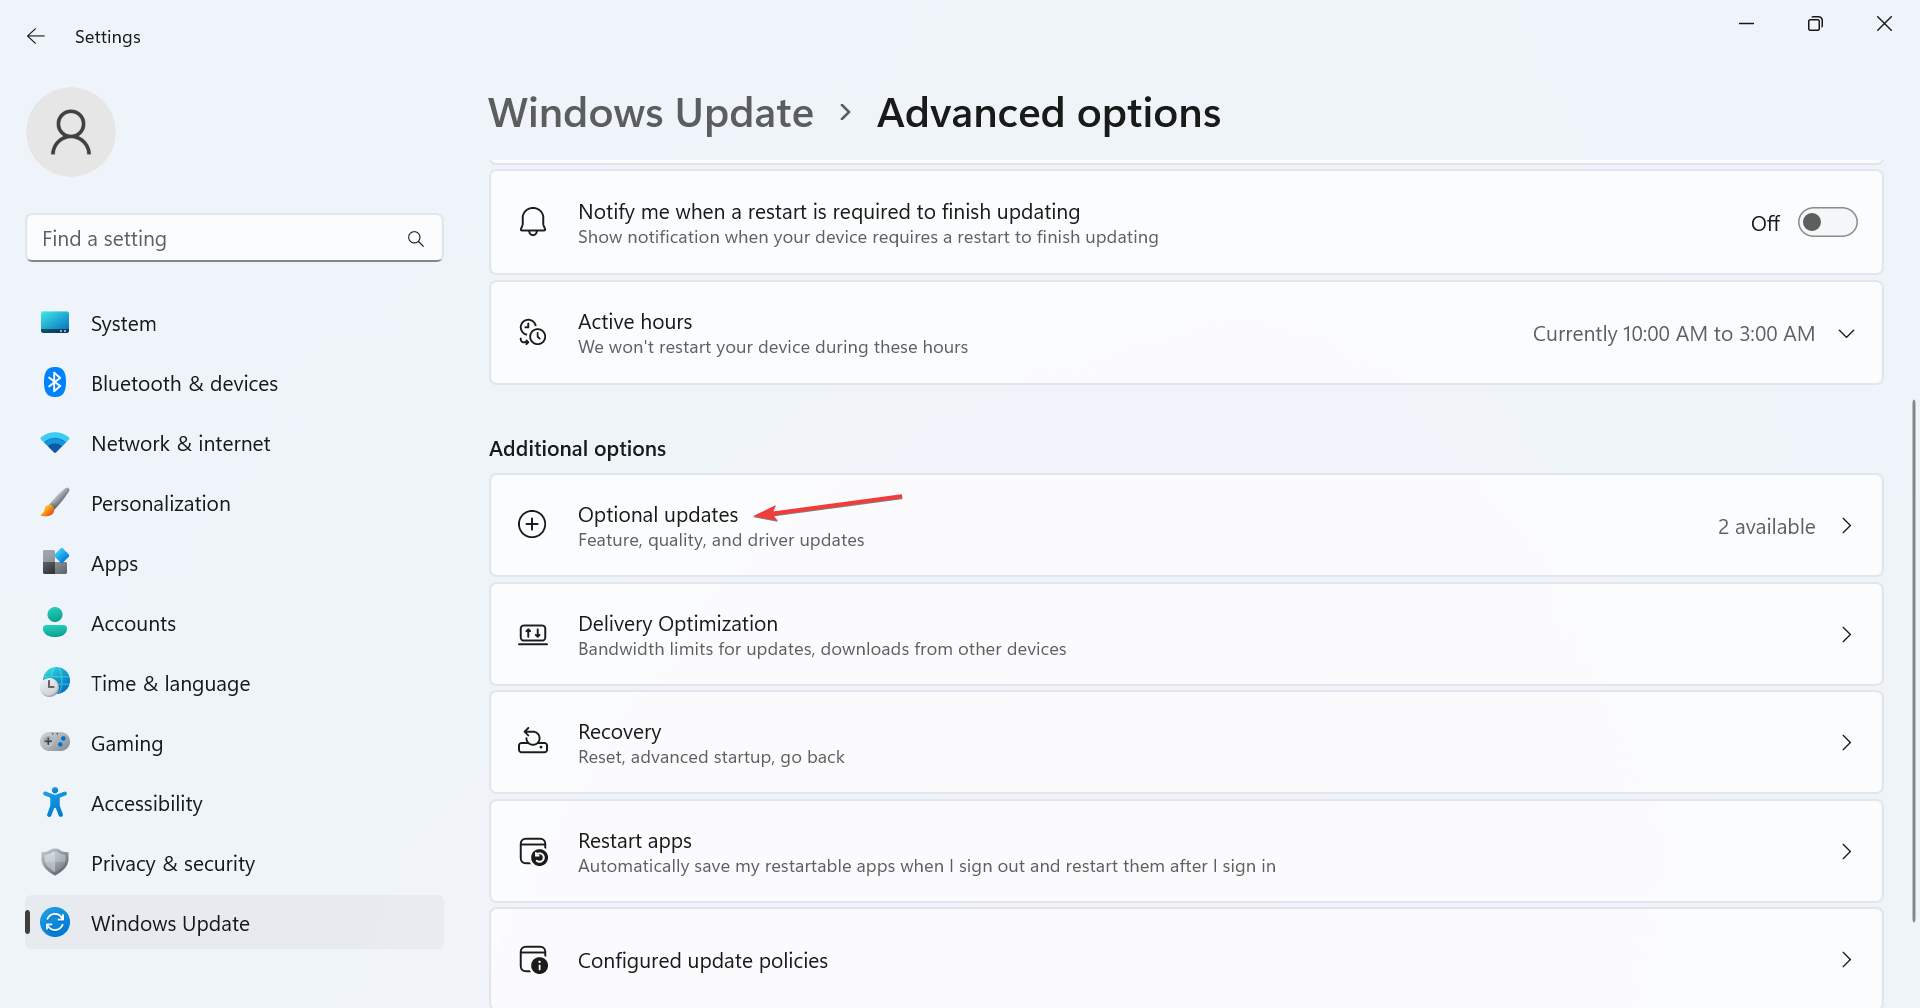Minimize the Settings window
This screenshot has height=1008, width=1920.
click(1747, 23)
